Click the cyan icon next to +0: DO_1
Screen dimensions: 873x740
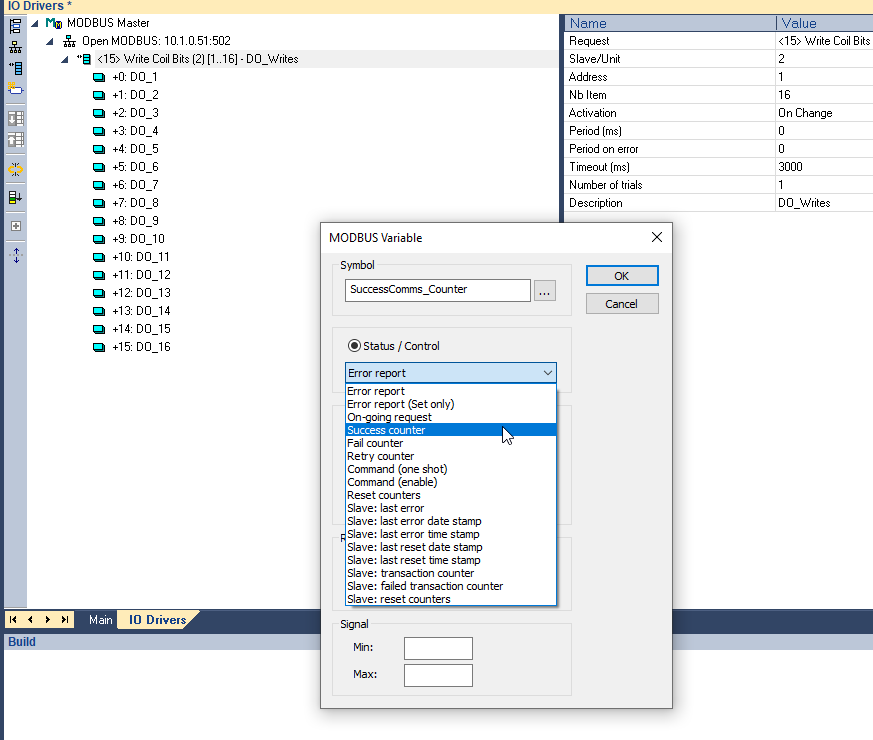pos(99,77)
